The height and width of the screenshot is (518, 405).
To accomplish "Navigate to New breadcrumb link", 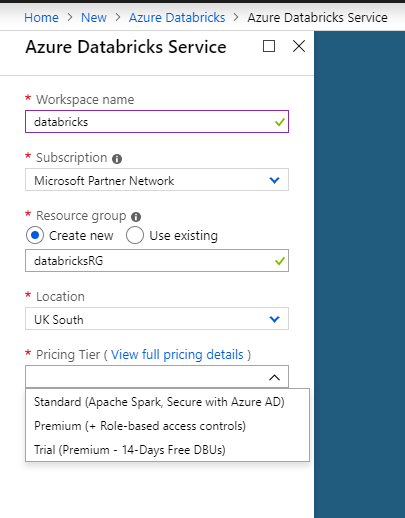I will [94, 17].
